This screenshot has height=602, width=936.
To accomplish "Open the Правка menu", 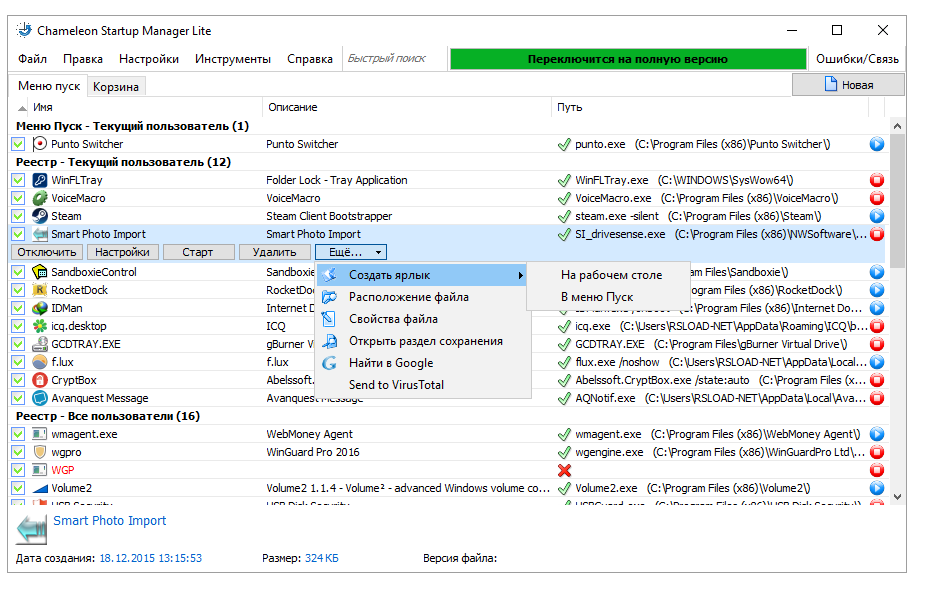I will pos(83,59).
